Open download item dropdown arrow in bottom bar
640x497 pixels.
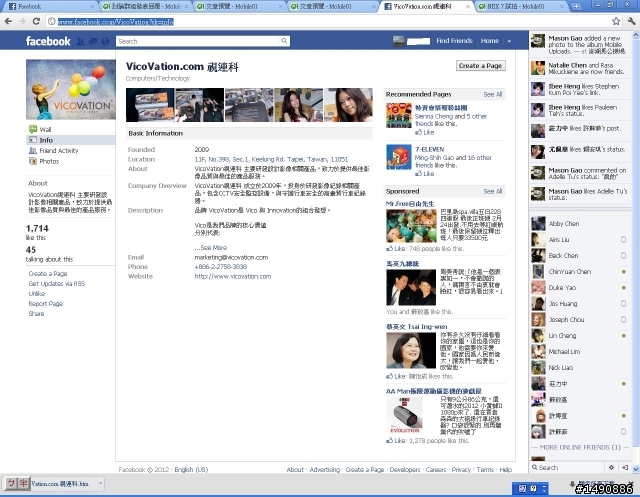[100, 484]
